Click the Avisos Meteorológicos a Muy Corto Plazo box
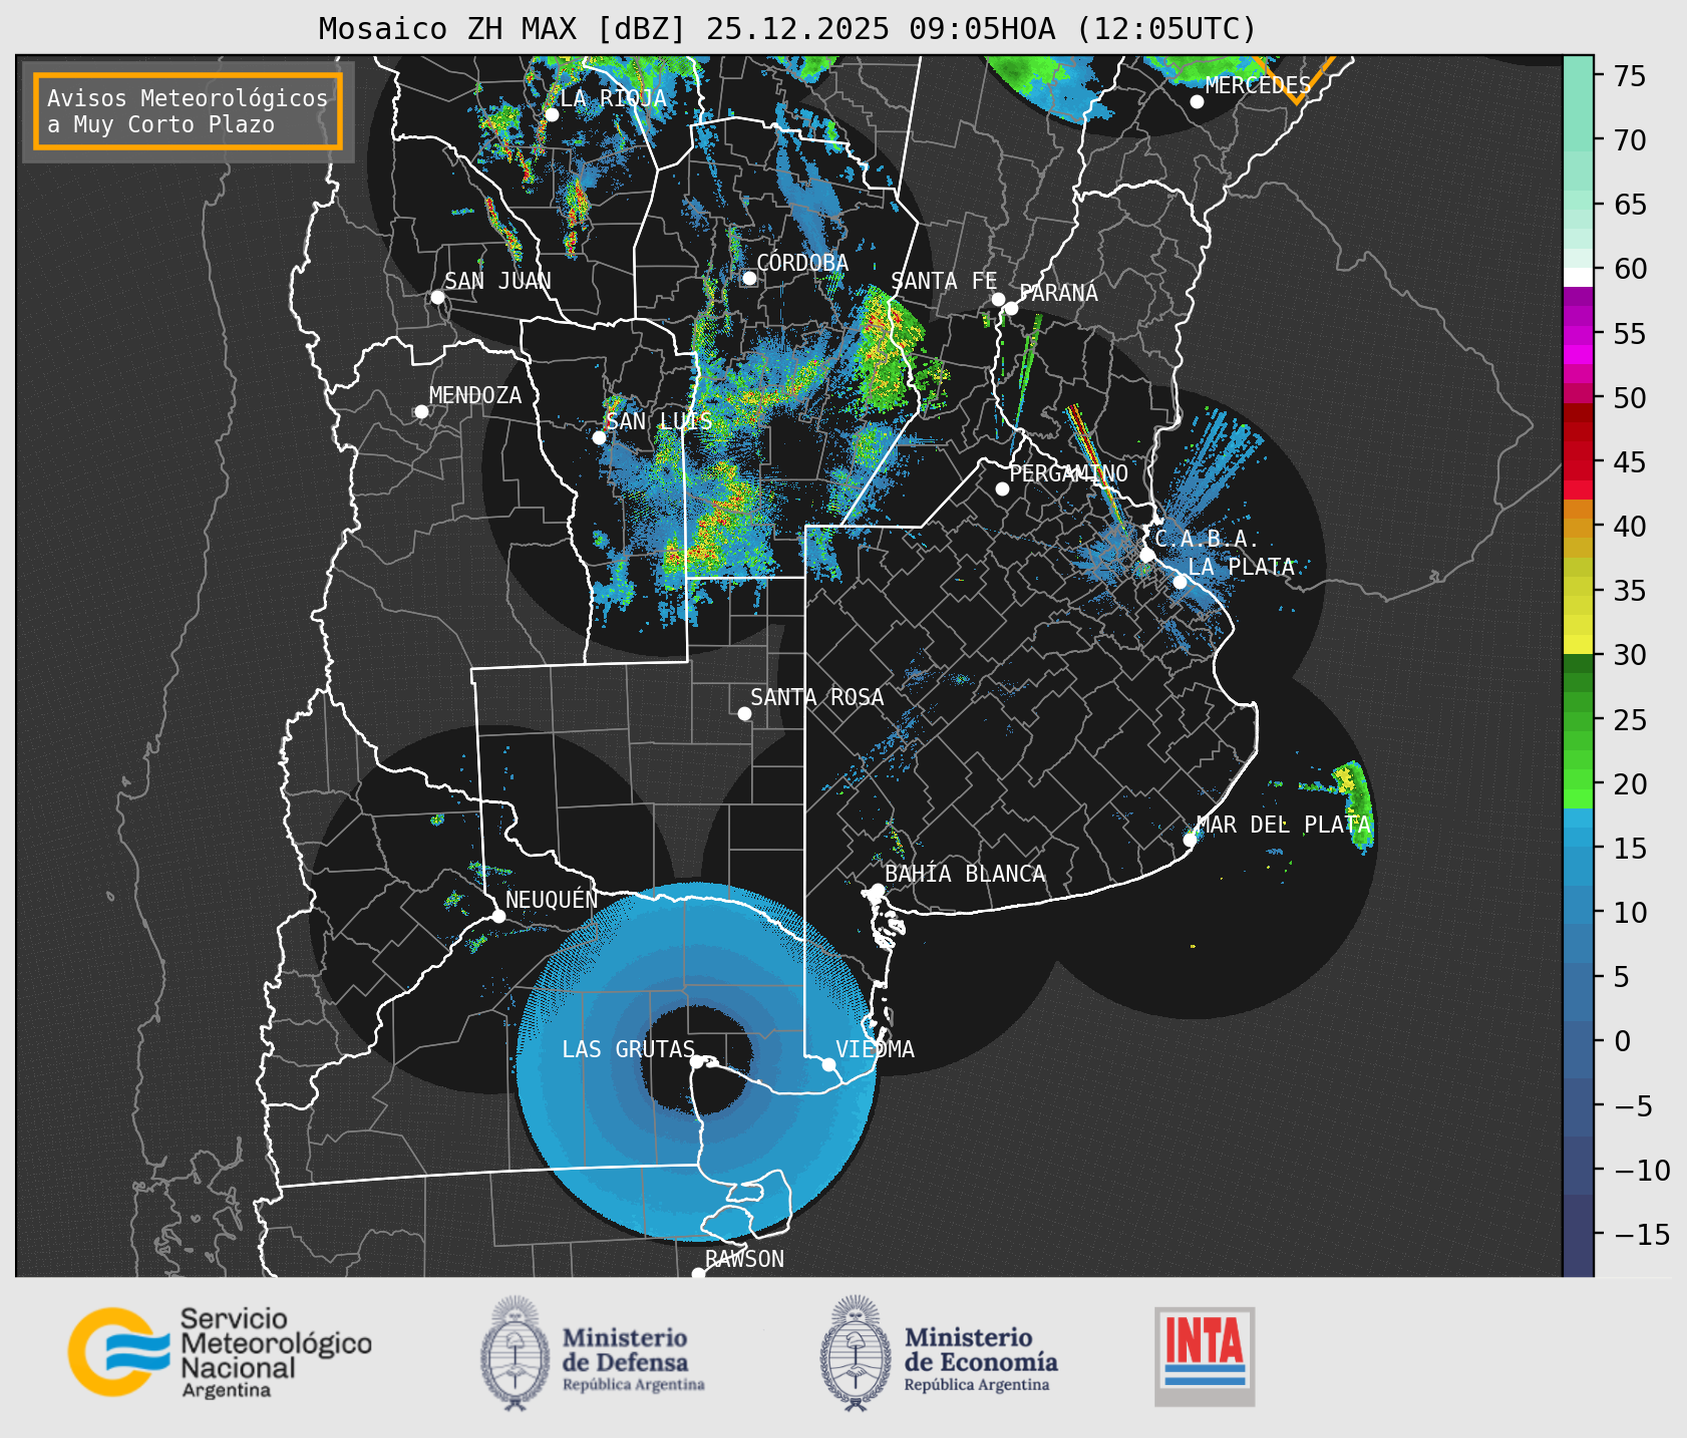Viewport: 1687px width, 1438px height. [188, 111]
